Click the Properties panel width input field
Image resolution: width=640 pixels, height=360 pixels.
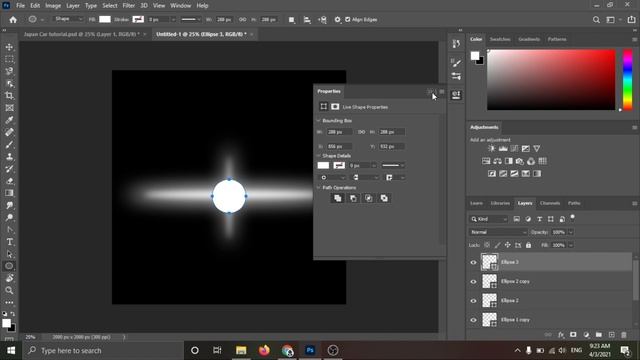click(339, 132)
